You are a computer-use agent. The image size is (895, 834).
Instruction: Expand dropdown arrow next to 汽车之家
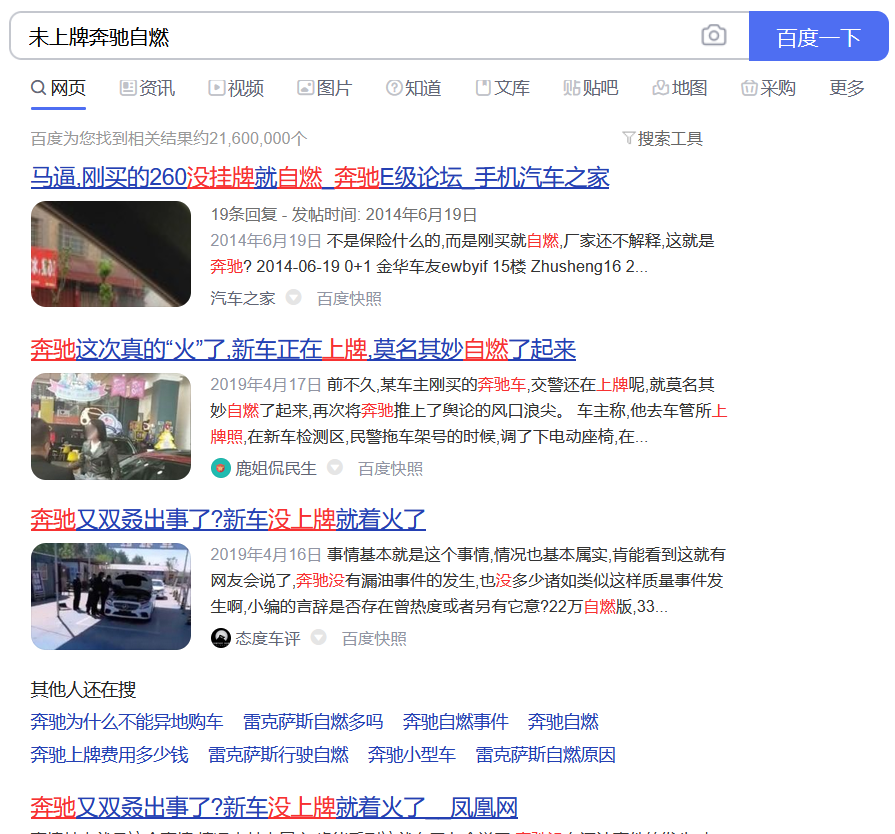coord(293,297)
